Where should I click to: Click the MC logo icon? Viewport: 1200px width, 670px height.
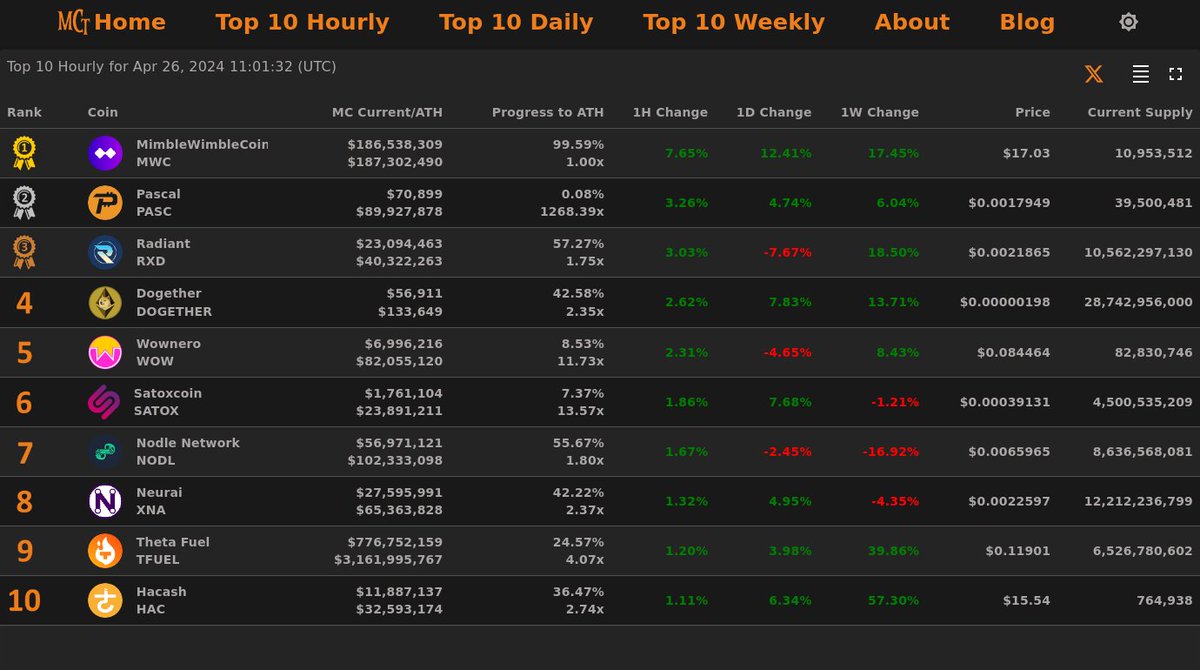click(x=73, y=21)
